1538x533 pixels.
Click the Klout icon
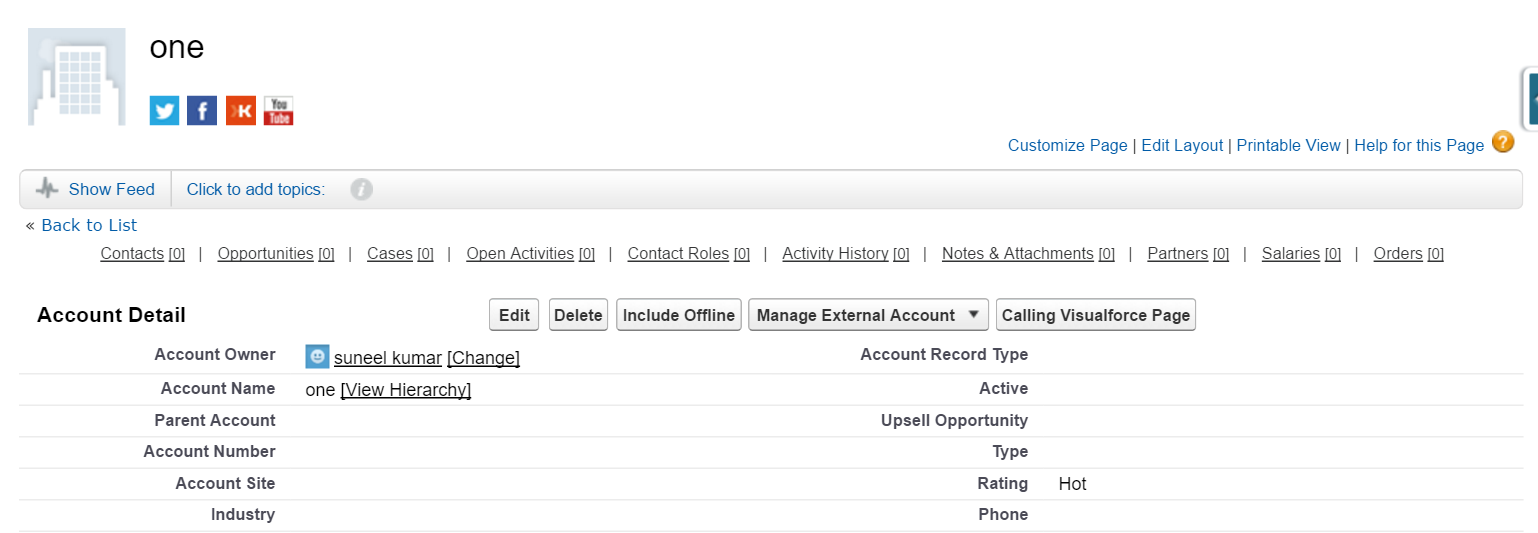(x=240, y=110)
